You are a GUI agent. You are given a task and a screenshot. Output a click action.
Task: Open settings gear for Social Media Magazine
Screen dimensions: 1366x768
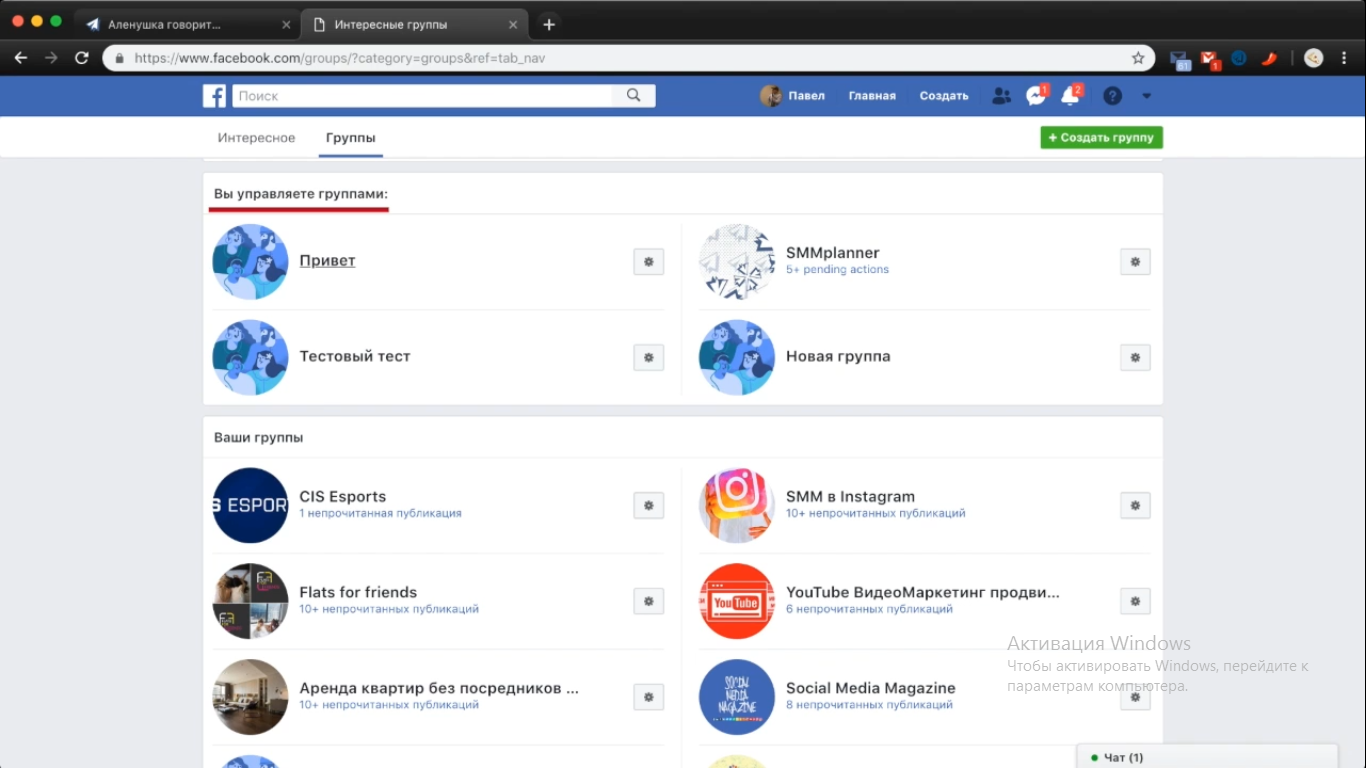pos(1135,697)
